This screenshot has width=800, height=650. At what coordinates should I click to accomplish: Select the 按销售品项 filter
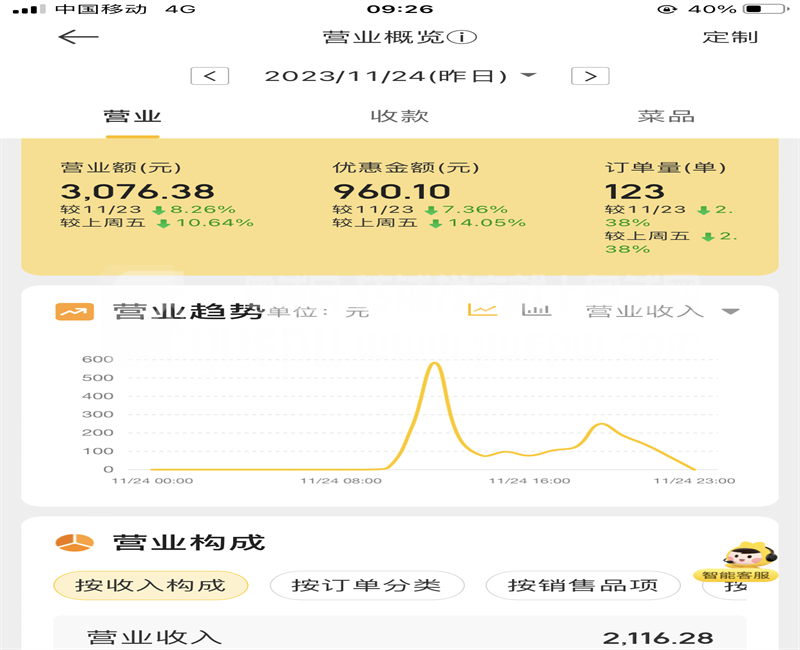583,585
